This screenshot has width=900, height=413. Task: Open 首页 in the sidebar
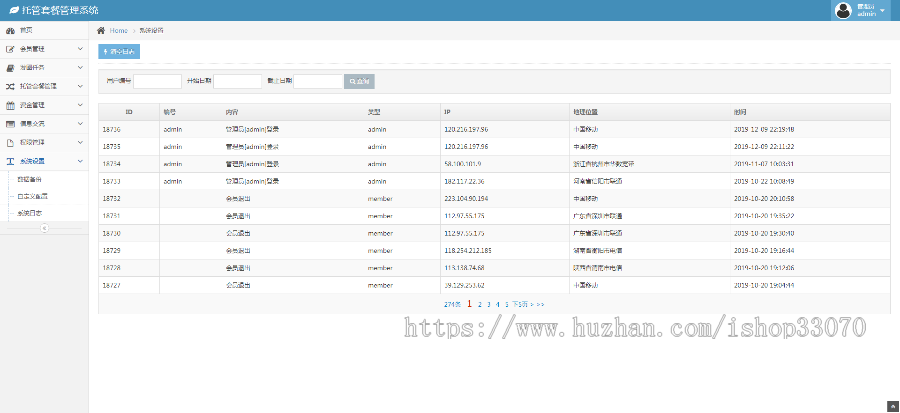[x=26, y=30]
